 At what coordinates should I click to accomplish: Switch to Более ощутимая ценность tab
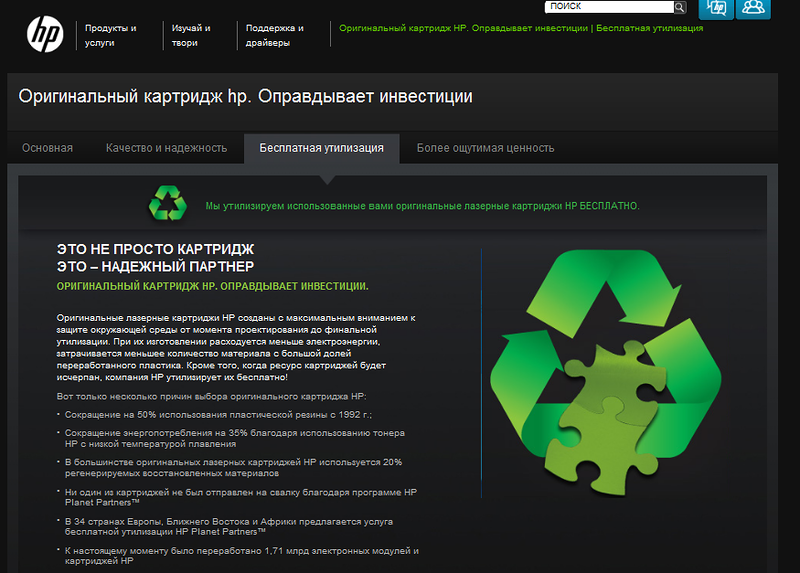[485, 148]
